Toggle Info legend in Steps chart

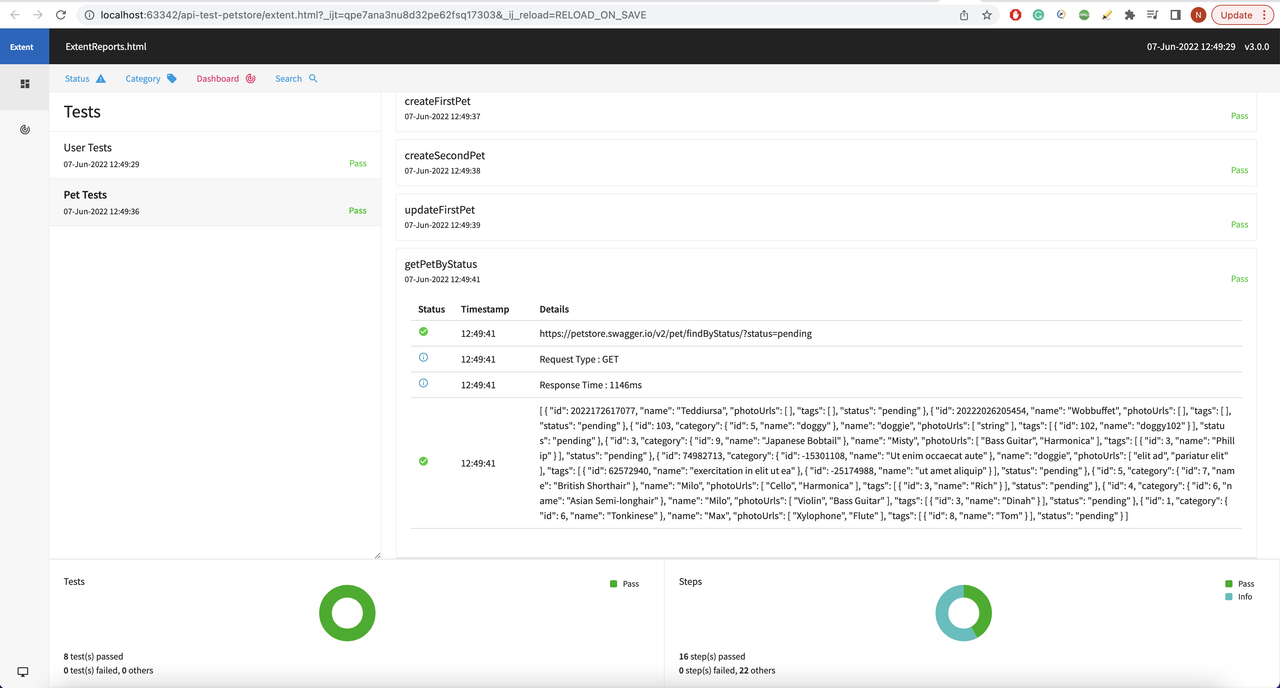click(x=1238, y=597)
